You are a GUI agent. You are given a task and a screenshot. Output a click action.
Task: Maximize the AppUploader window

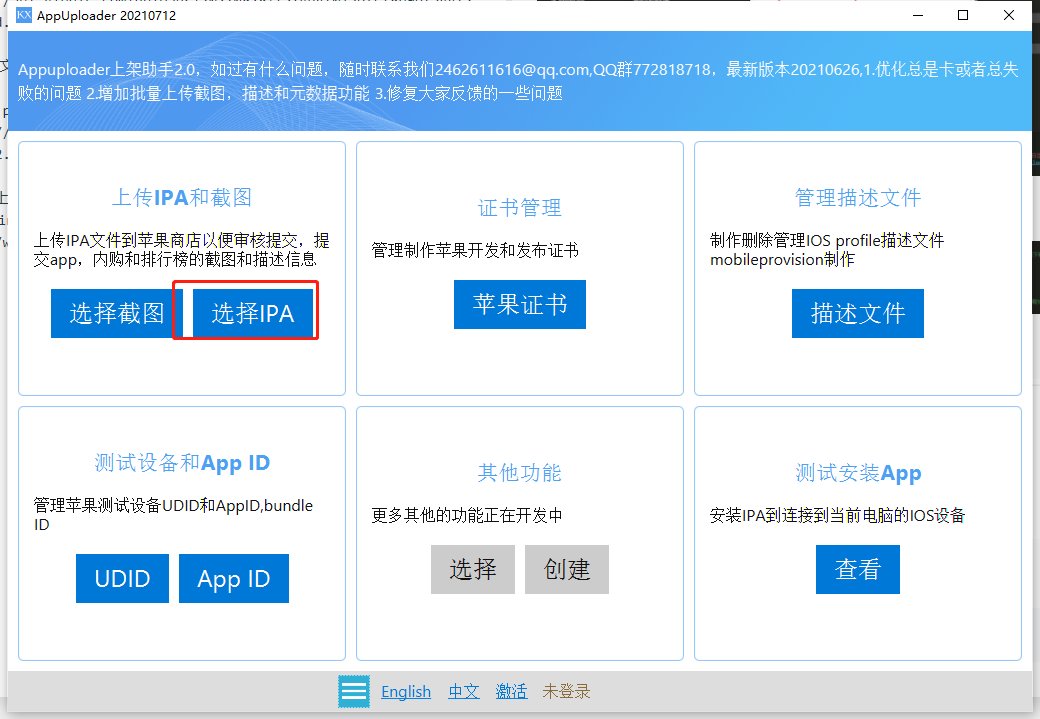(x=963, y=15)
